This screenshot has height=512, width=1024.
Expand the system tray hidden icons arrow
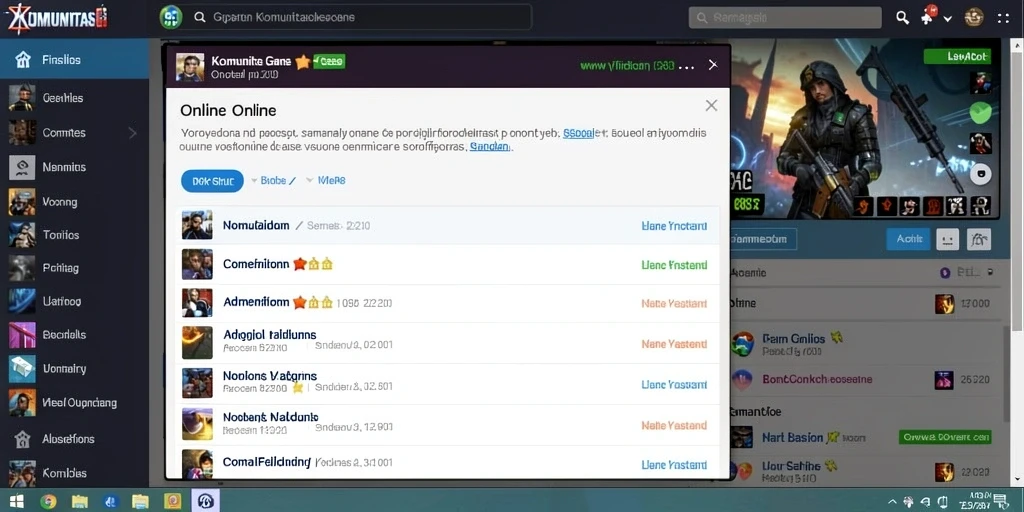[x=891, y=501]
